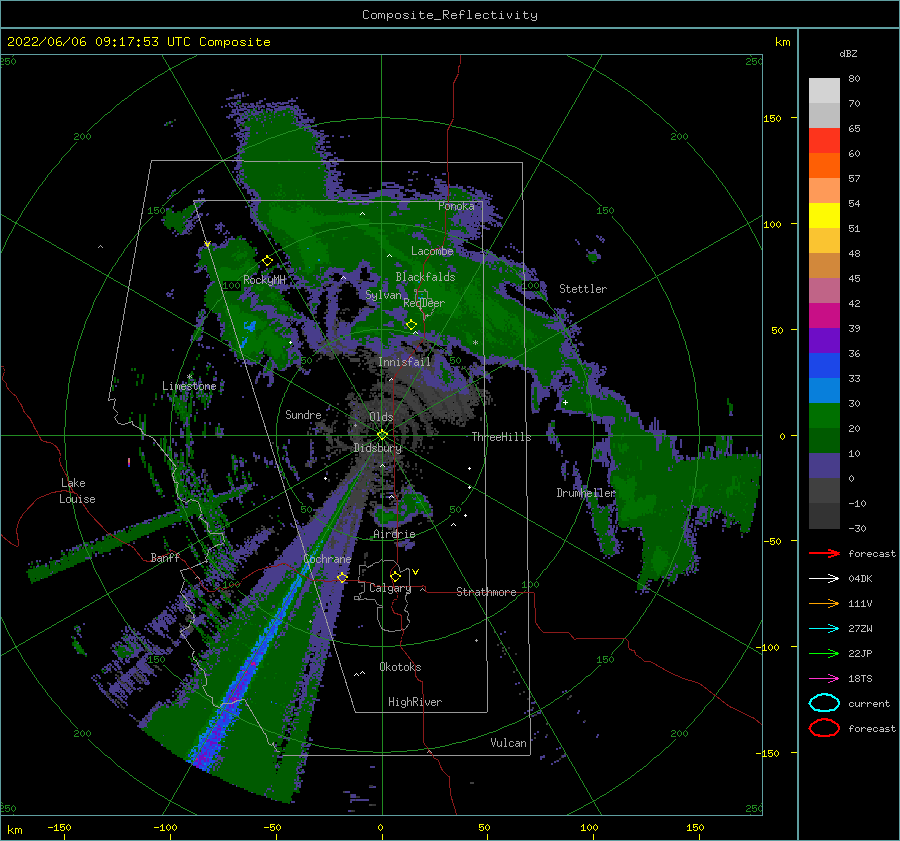Click the red forecast ellipse icon
The height and width of the screenshot is (841, 900).
pos(824,728)
